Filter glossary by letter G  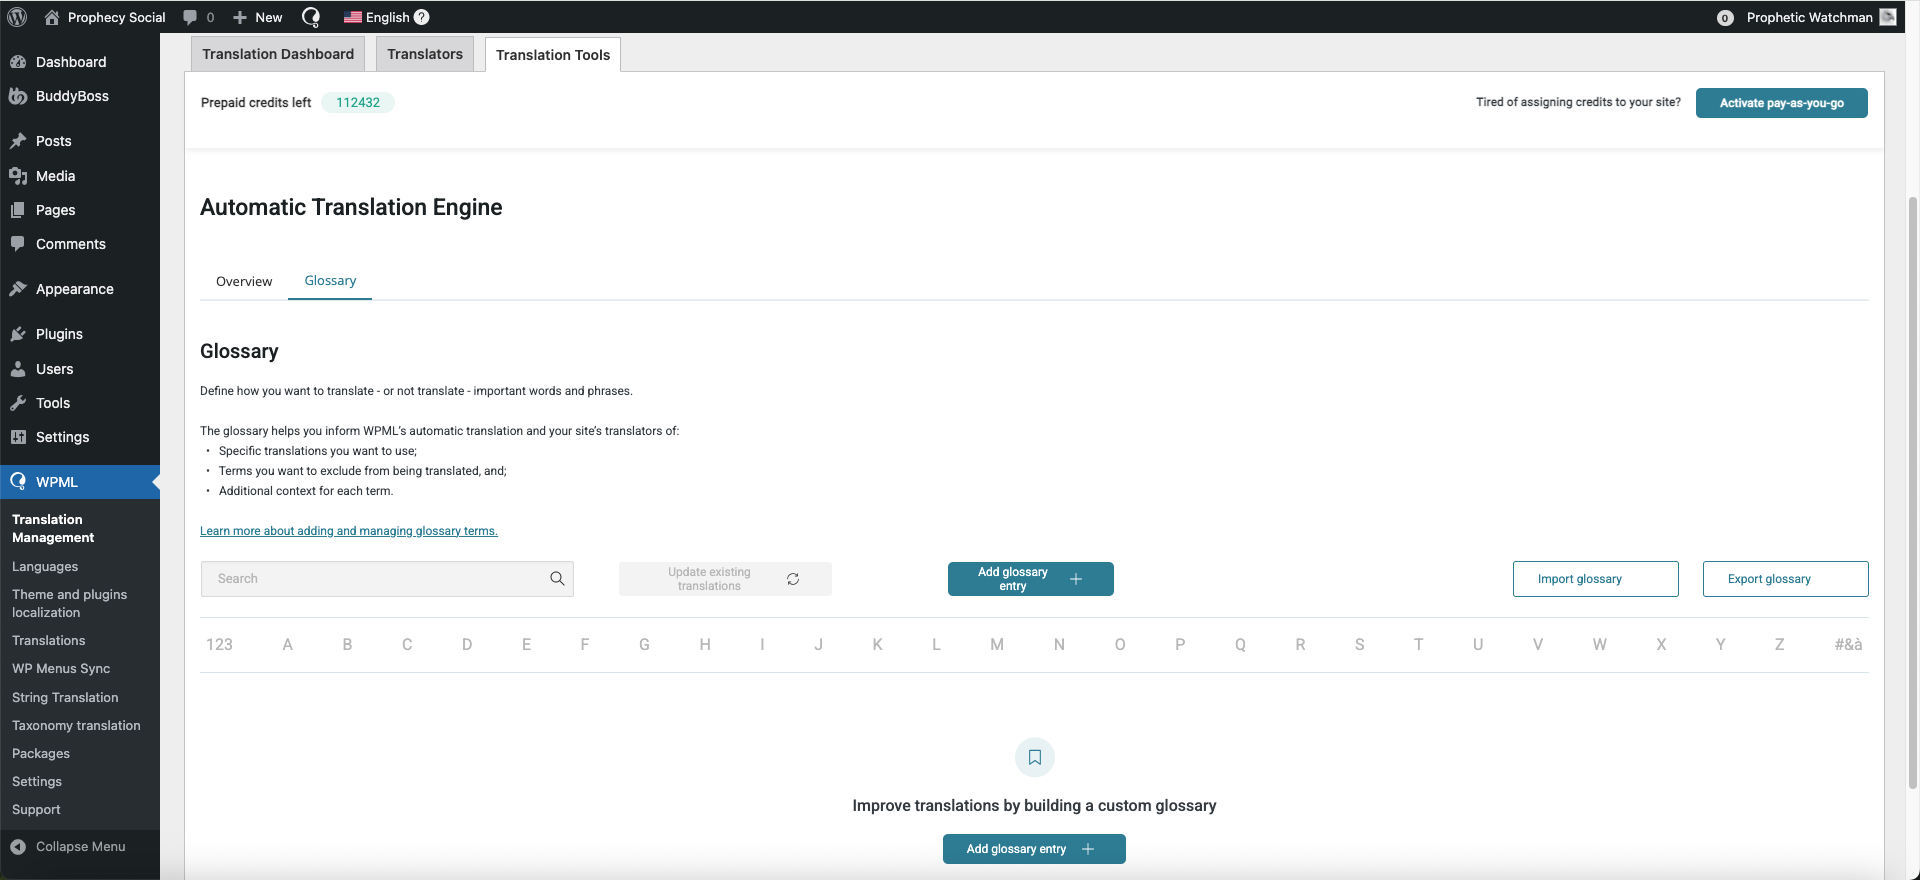(645, 645)
